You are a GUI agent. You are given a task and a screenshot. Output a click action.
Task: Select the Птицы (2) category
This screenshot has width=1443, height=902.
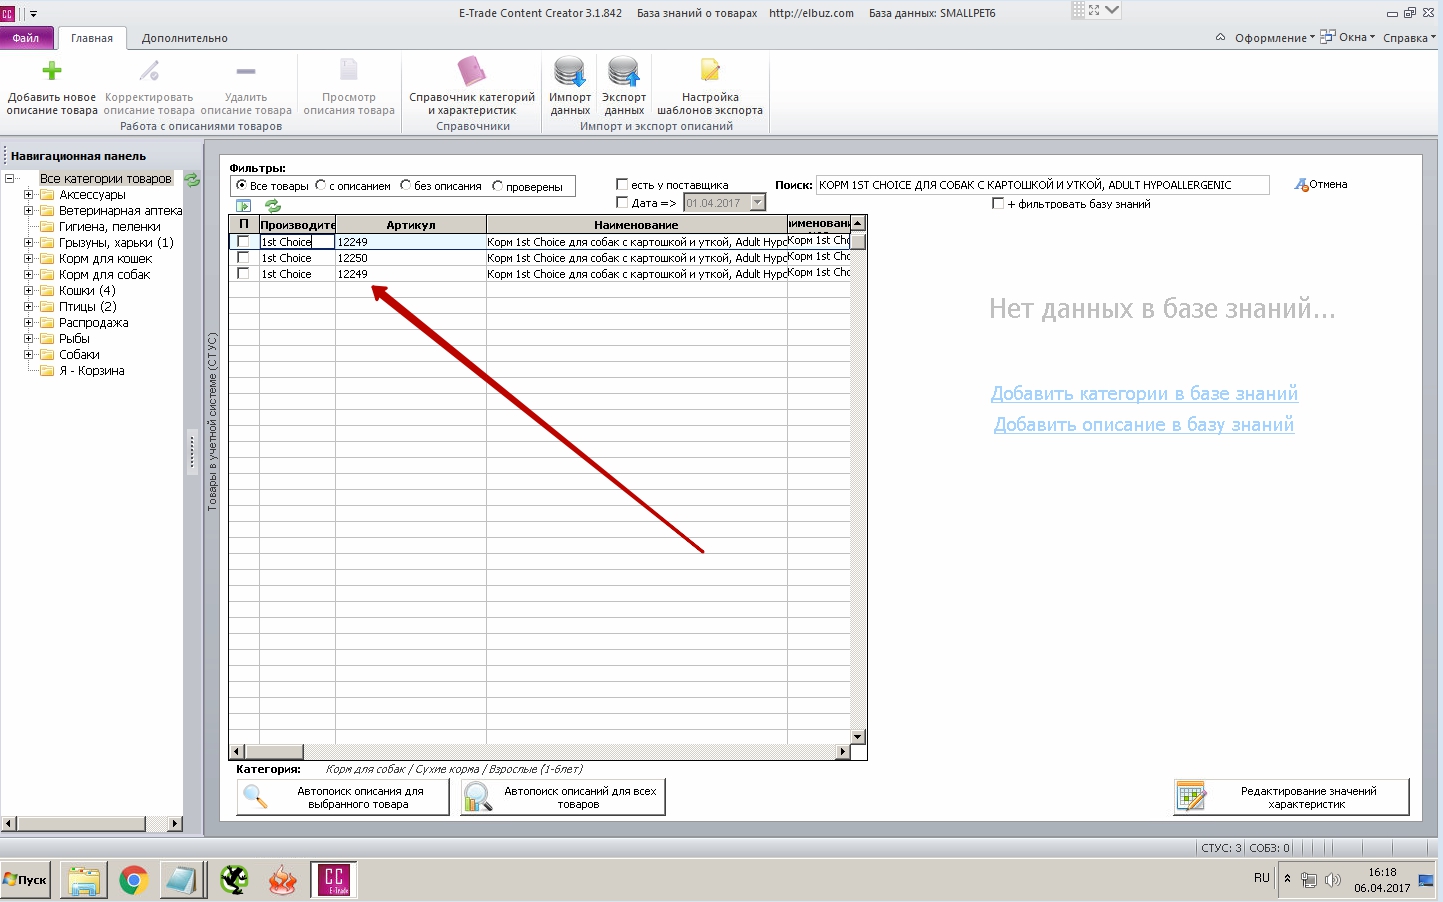(87, 307)
